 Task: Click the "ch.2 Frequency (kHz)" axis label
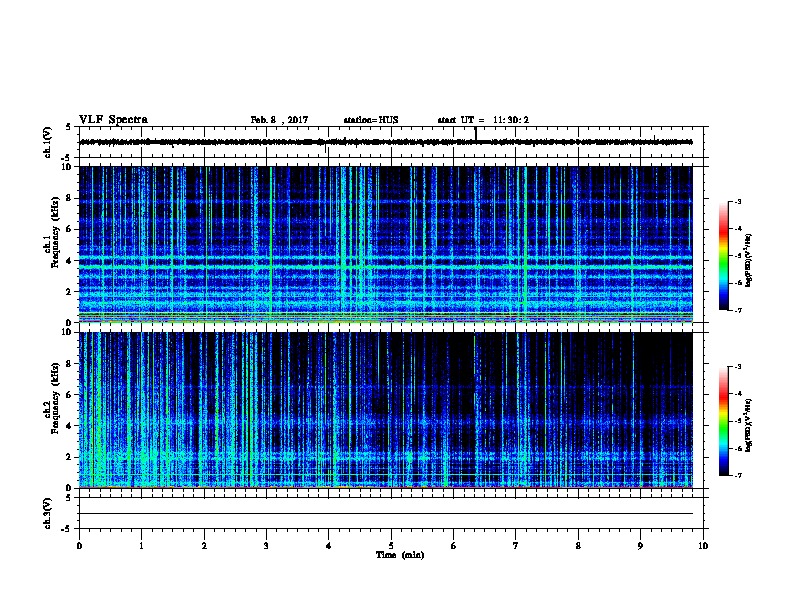pyautogui.click(x=52, y=398)
